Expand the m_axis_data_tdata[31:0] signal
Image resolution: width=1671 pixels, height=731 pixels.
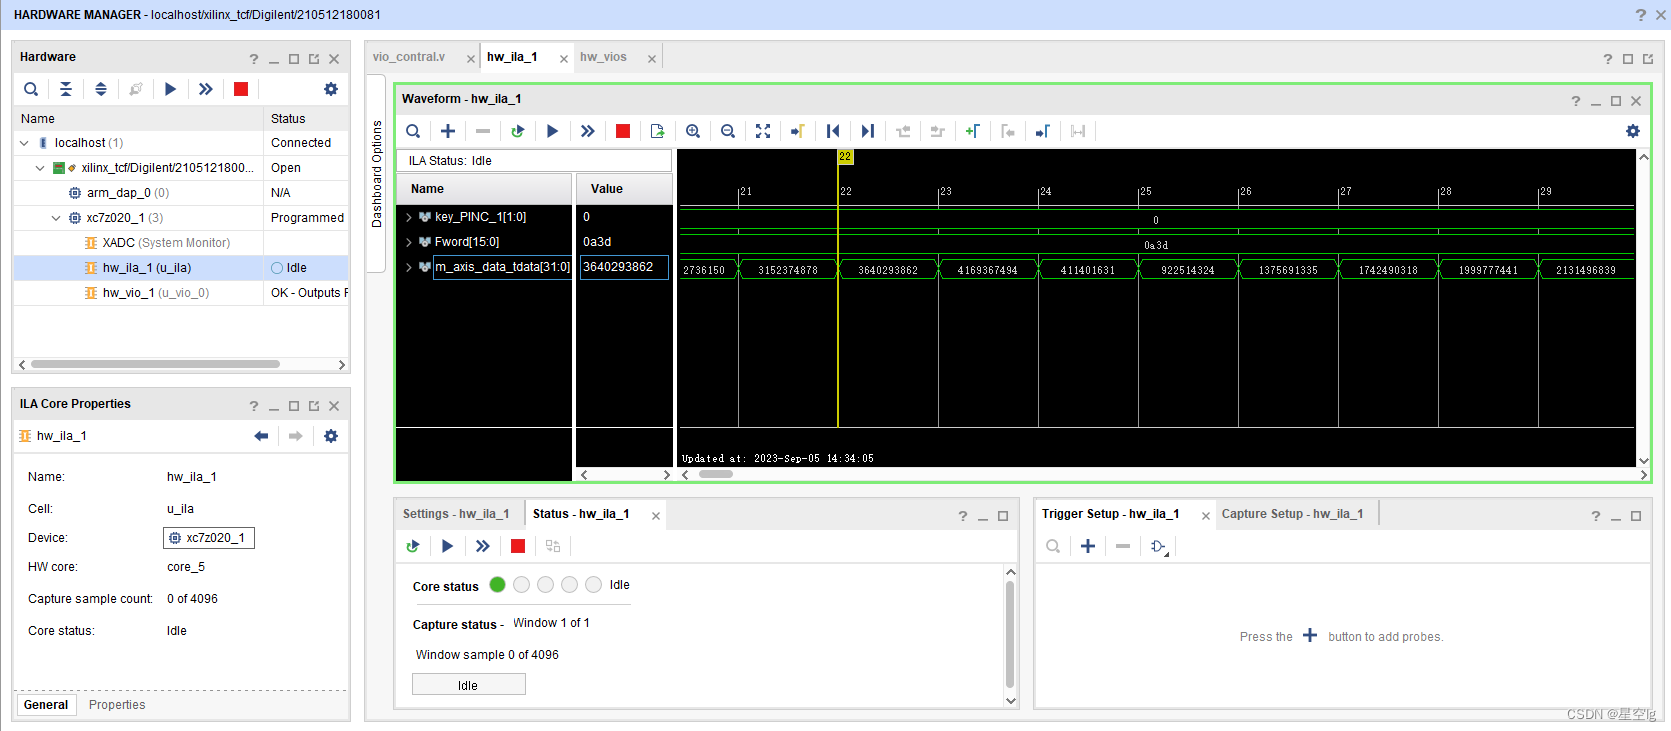point(408,267)
